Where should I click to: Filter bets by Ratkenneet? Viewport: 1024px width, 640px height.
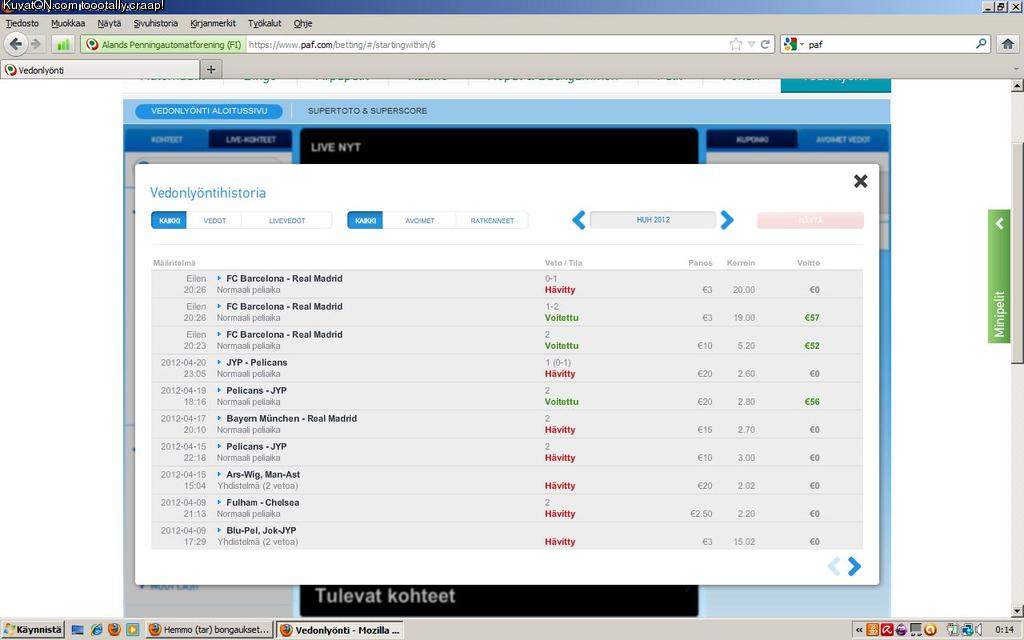click(492, 220)
